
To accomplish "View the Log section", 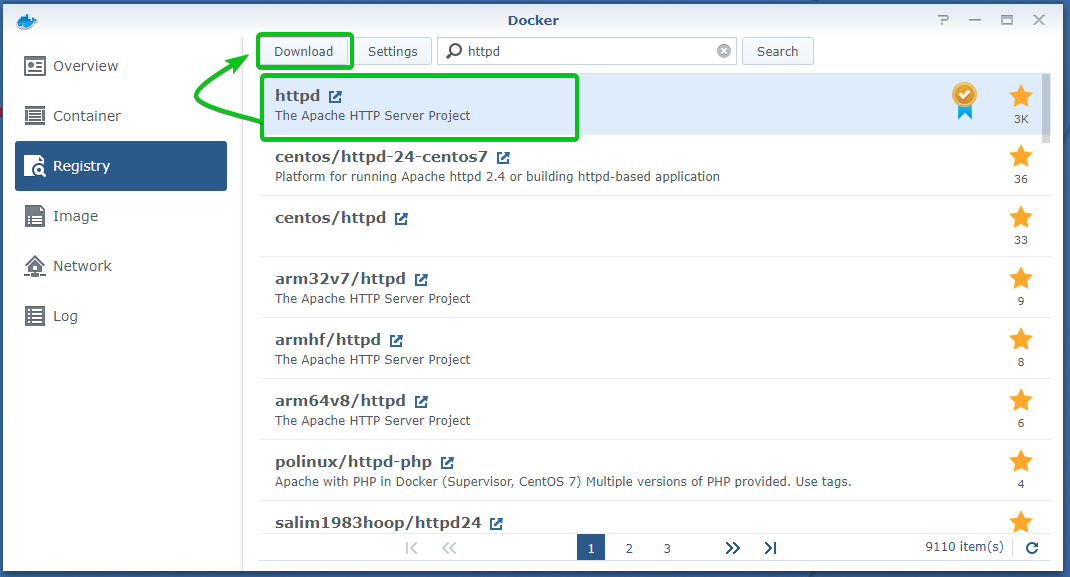I will (121, 316).
